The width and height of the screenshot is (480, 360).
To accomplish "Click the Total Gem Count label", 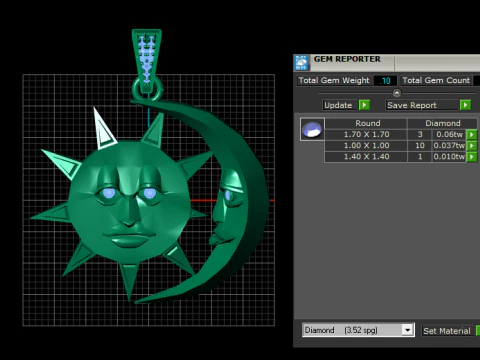I will point(436,81).
